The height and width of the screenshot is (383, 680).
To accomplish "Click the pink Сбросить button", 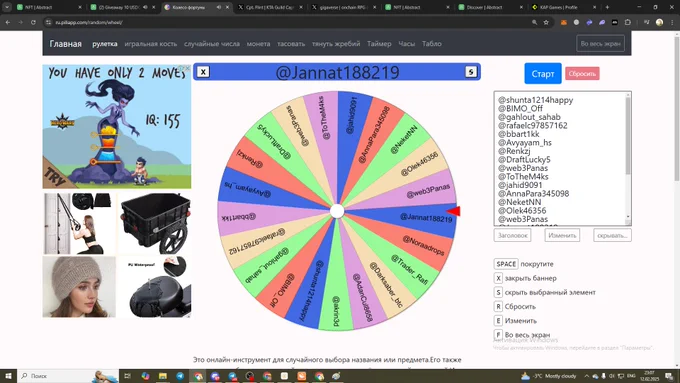I will (x=582, y=74).
